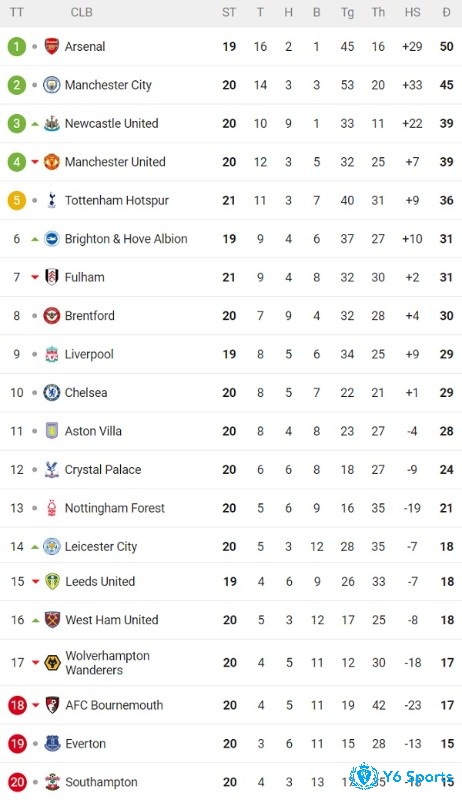Select the HS column header
This screenshot has height=800, width=462.
pyautogui.click(x=412, y=12)
